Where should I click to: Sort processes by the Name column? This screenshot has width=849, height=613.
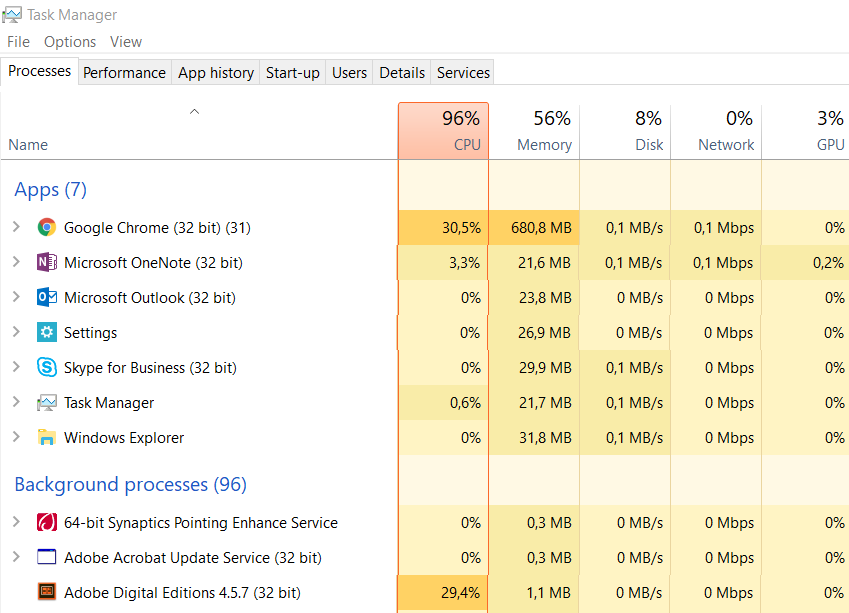[199, 132]
